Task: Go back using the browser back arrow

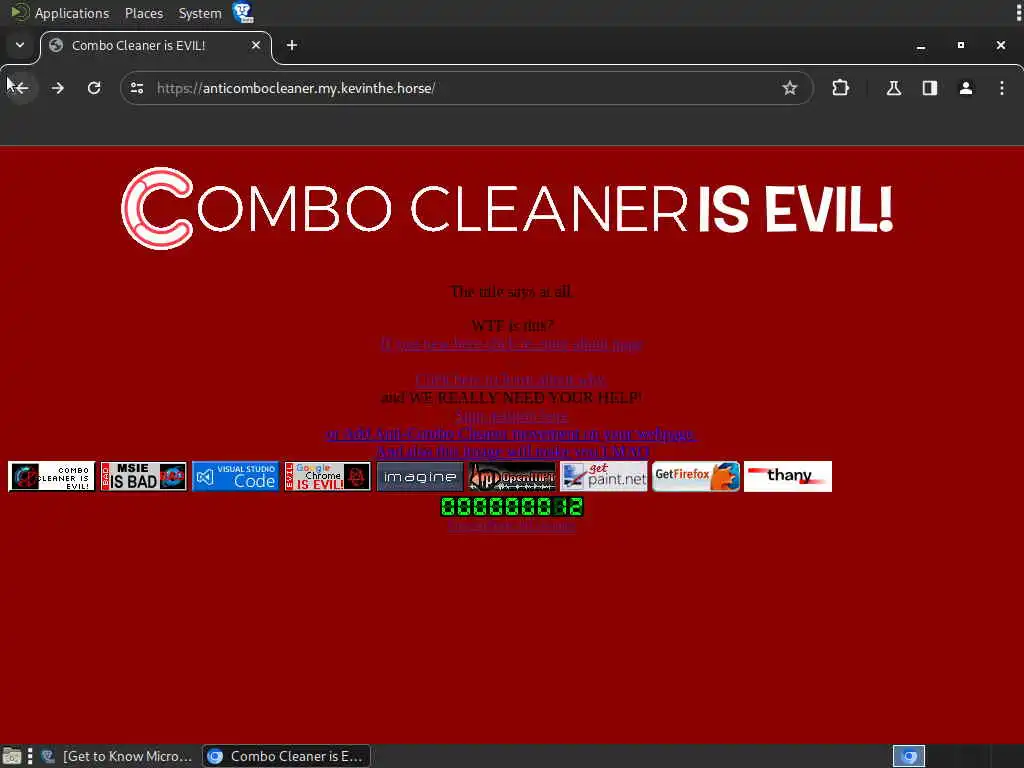Action: click(x=20, y=88)
